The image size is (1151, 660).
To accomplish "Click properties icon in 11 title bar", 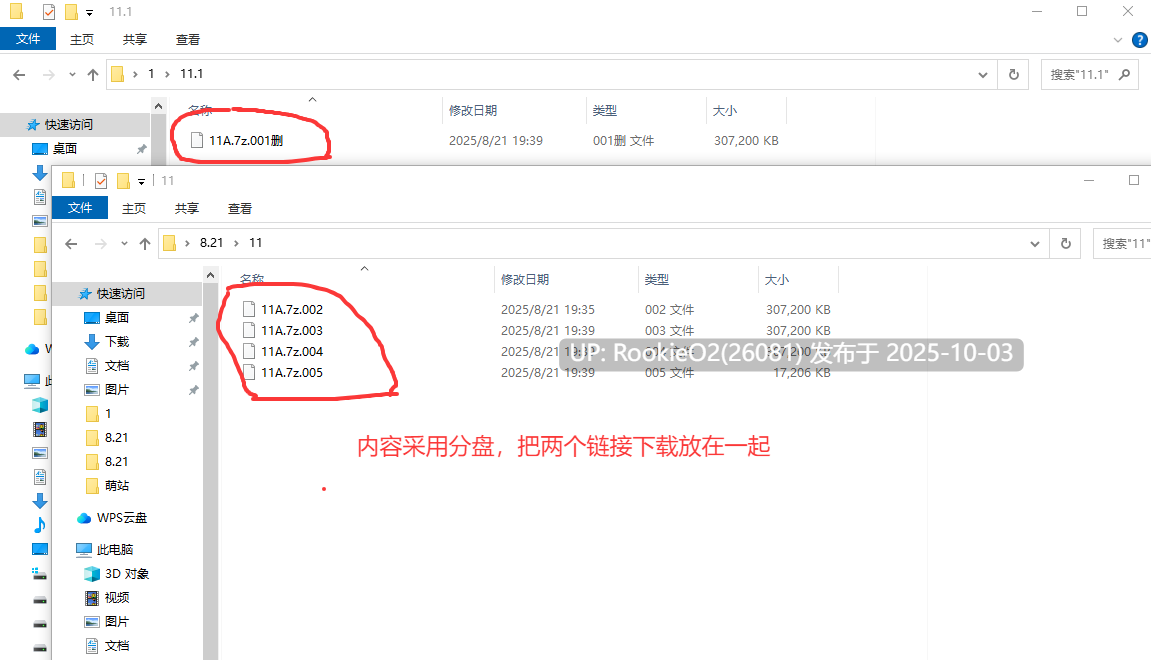I will click(101, 181).
